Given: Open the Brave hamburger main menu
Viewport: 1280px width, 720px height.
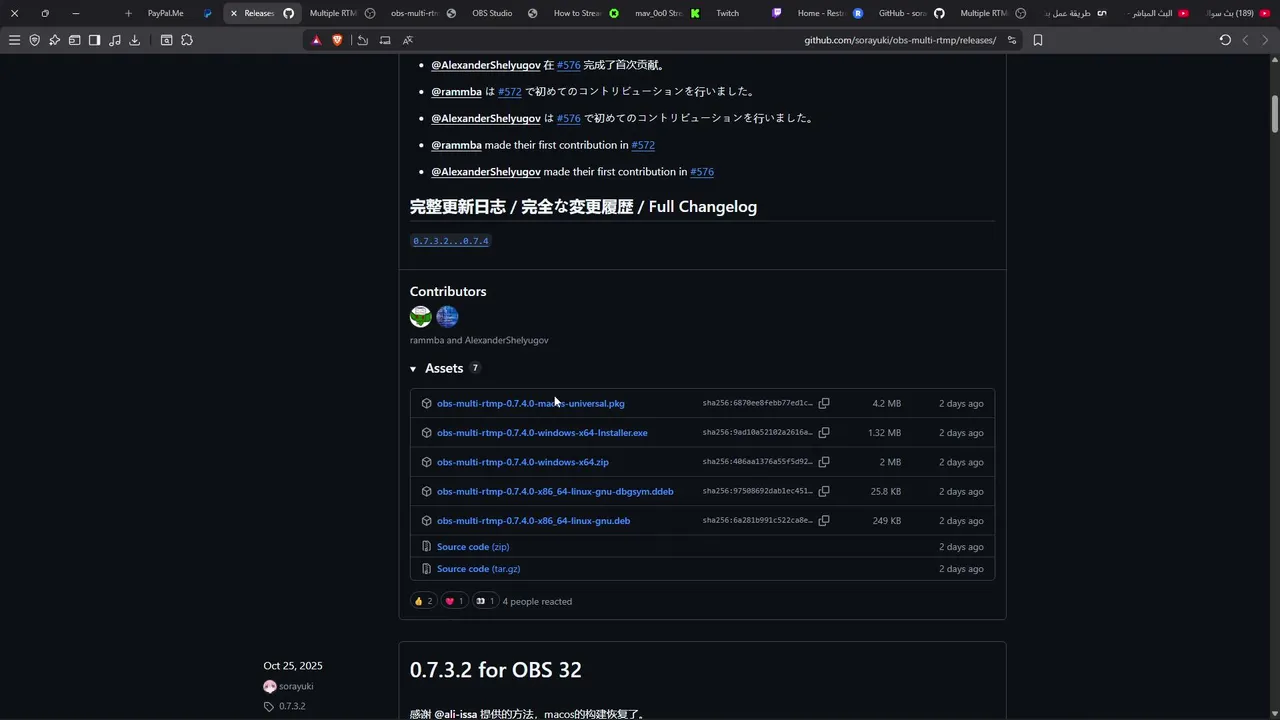Looking at the screenshot, I should click(x=14, y=40).
